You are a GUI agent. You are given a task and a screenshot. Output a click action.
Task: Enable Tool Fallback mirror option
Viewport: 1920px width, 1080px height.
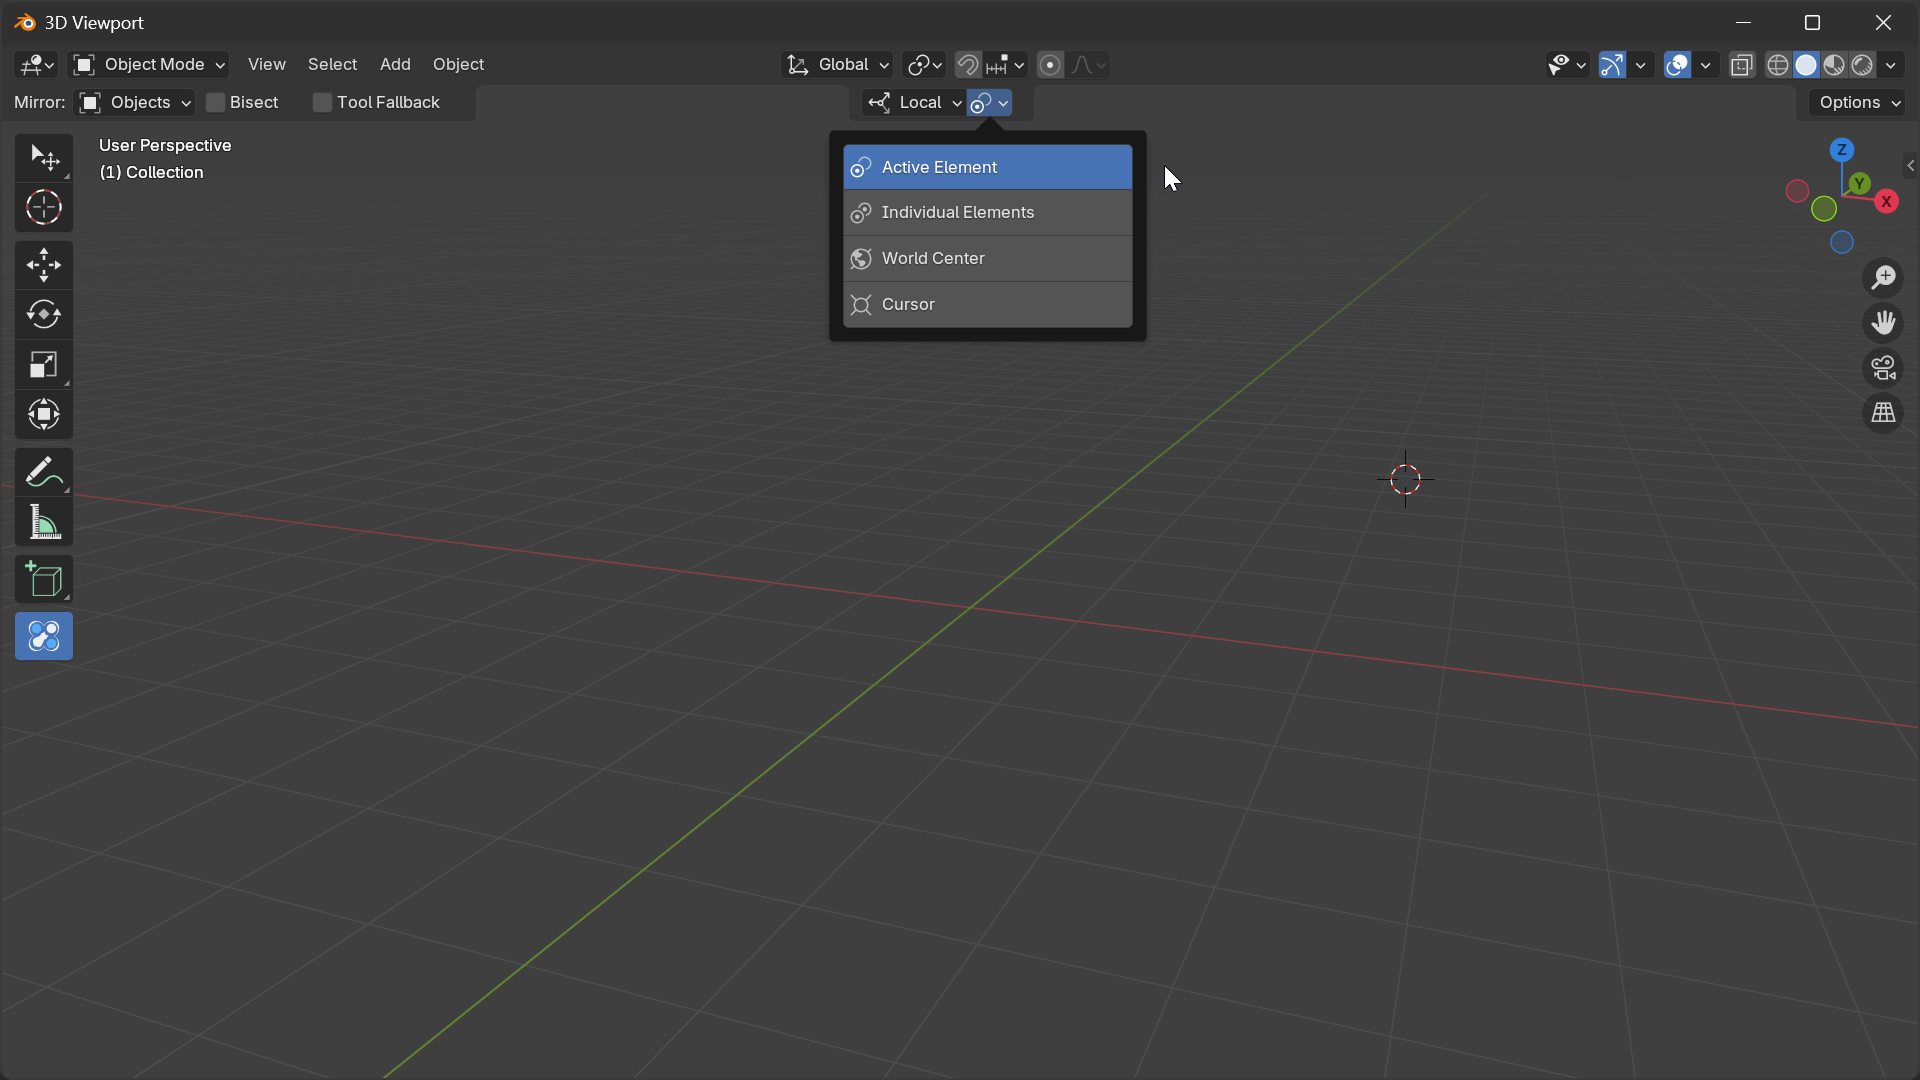(x=321, y=102)
